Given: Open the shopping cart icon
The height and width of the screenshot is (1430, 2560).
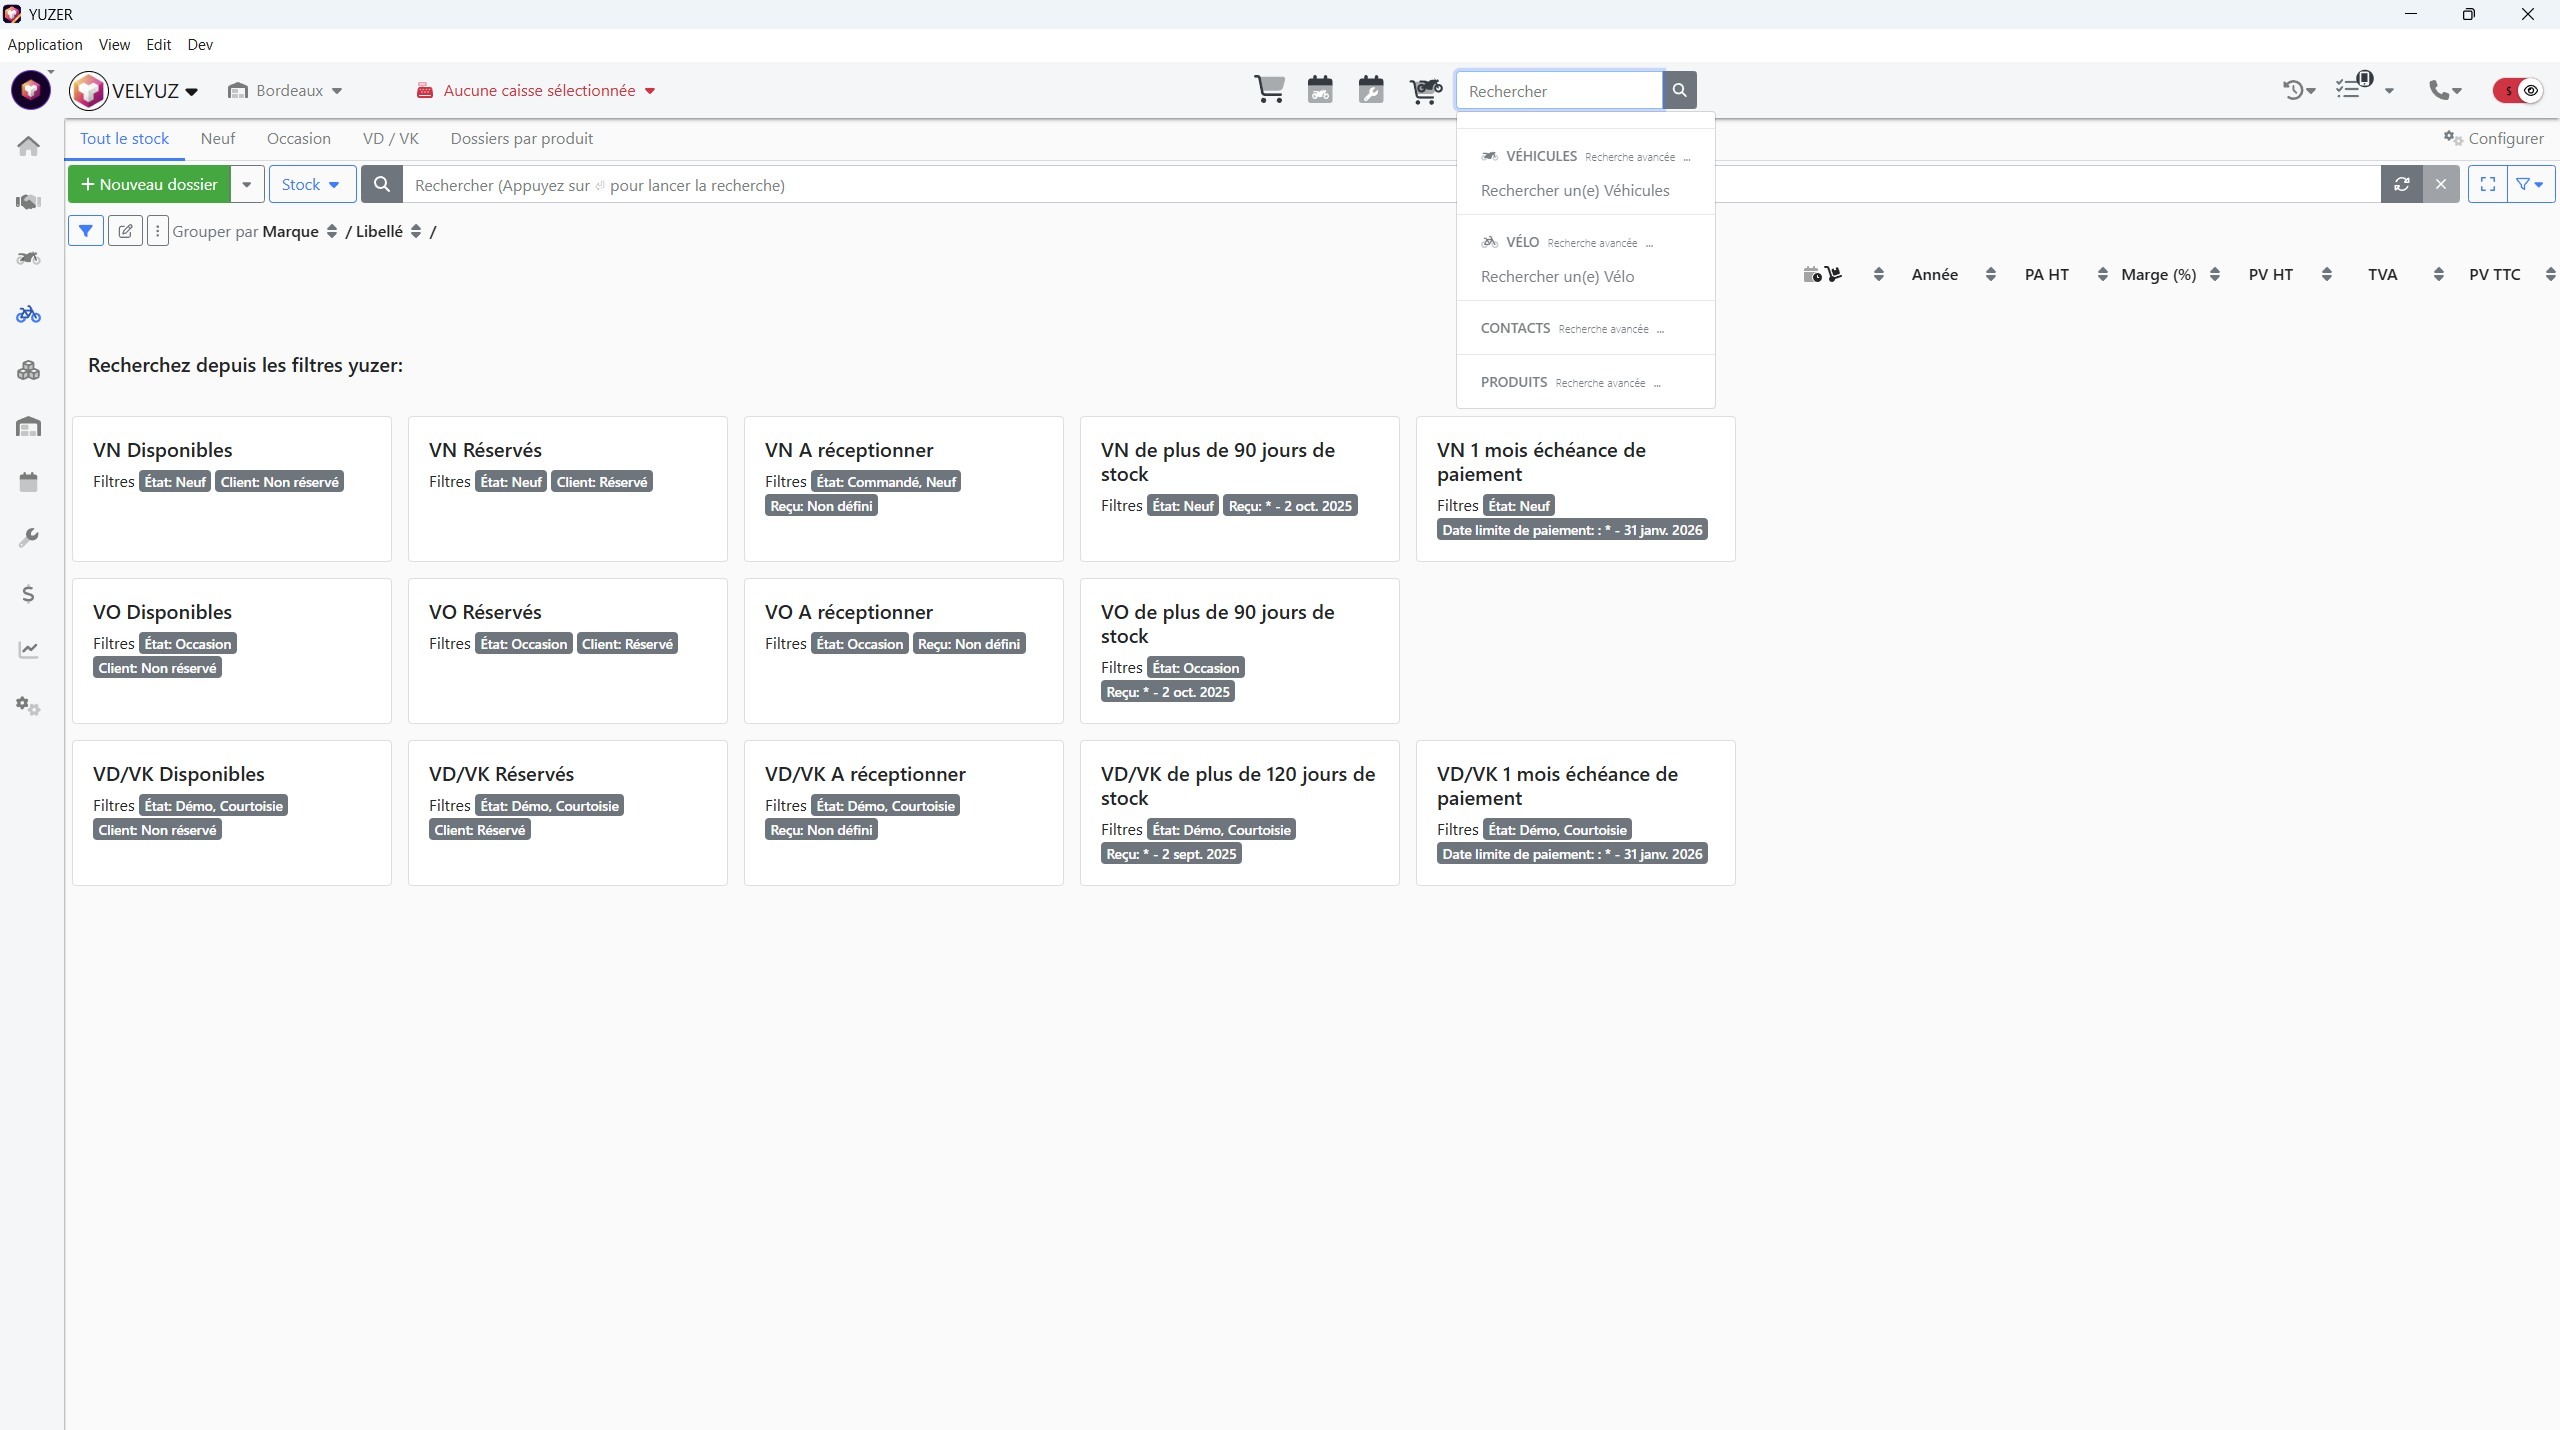Looking at the screenshot, I should coord(1269,90).
